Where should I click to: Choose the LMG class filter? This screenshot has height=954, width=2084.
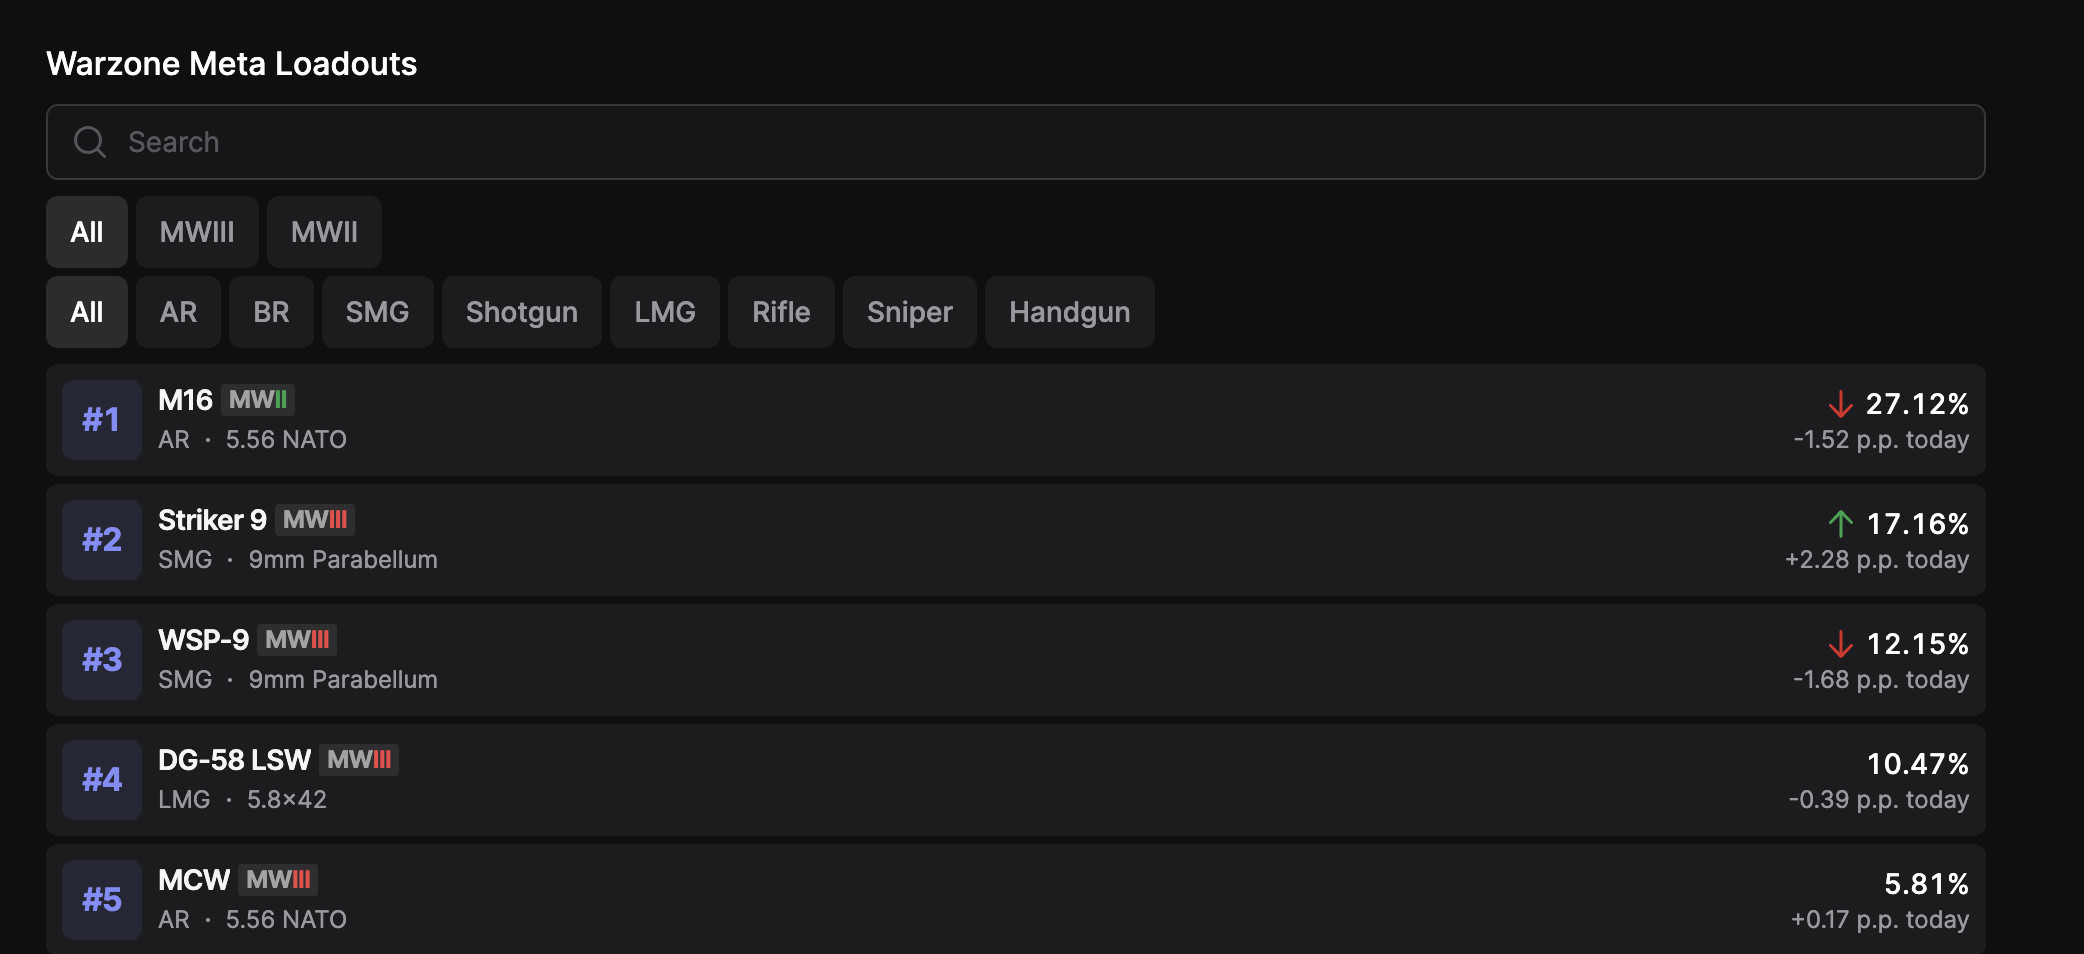664,312
